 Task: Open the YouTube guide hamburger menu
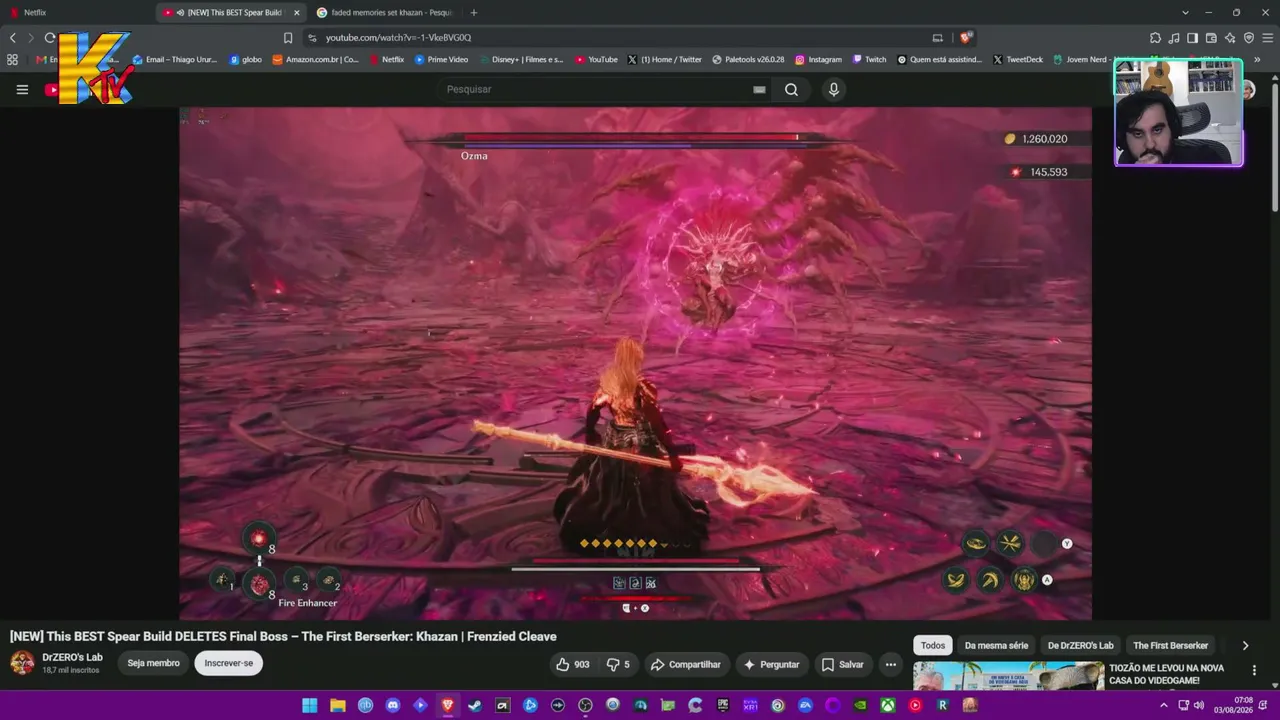click(x=22, y=89)
